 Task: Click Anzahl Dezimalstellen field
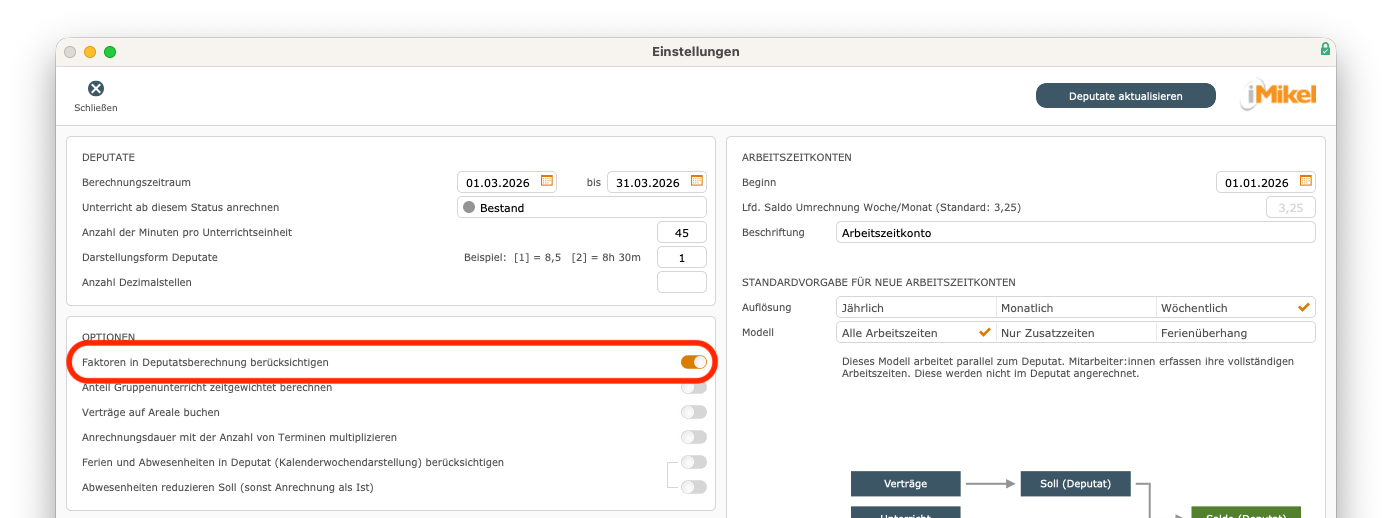pos(682,282)
